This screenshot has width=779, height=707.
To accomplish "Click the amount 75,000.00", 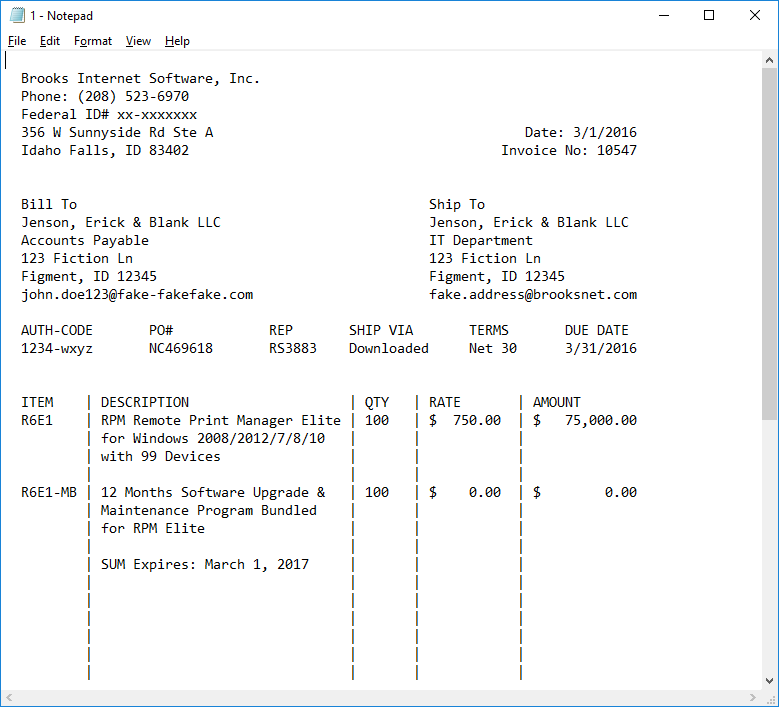I will click(601, 421).
